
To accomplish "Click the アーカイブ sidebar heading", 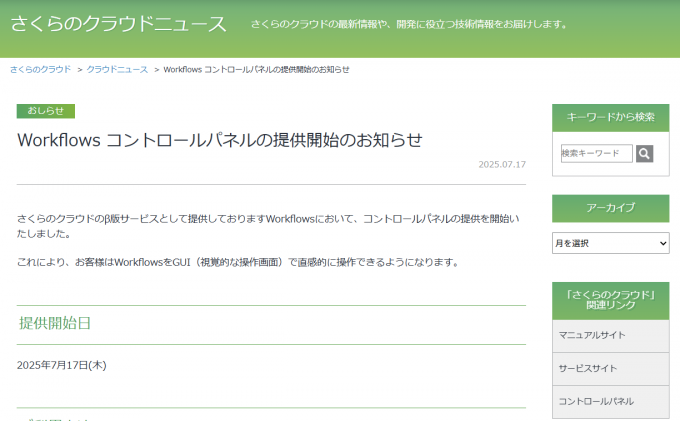I will (611, 208).
